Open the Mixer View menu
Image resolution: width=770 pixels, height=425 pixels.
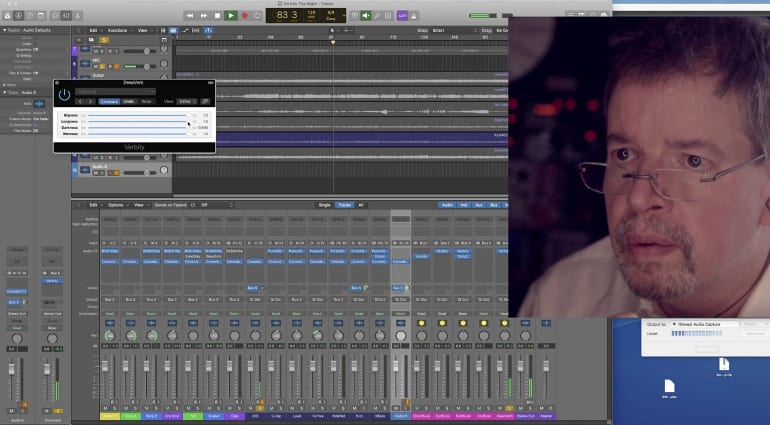coord(139,205)
